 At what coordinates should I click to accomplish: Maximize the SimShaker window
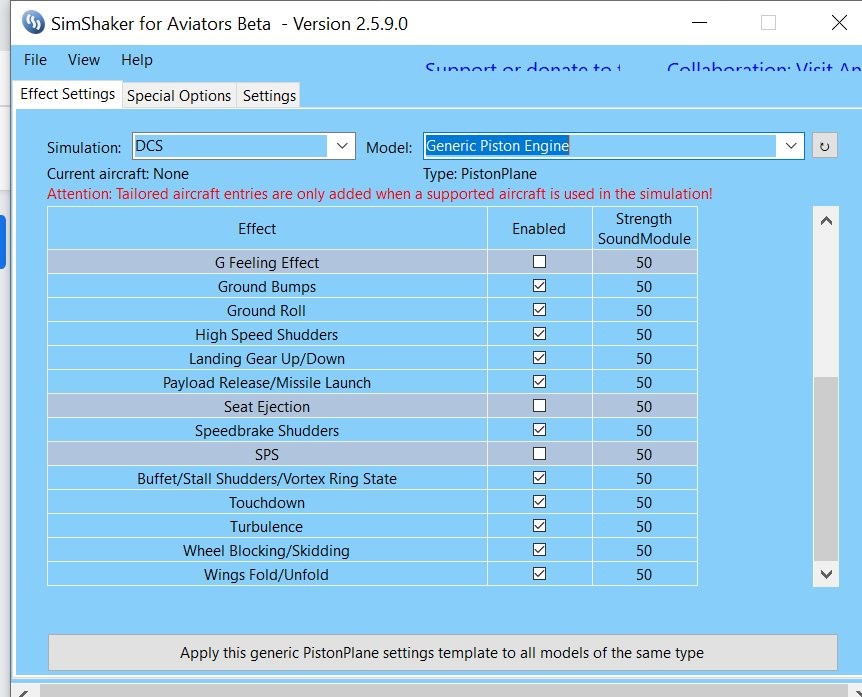tap(769, 23)
